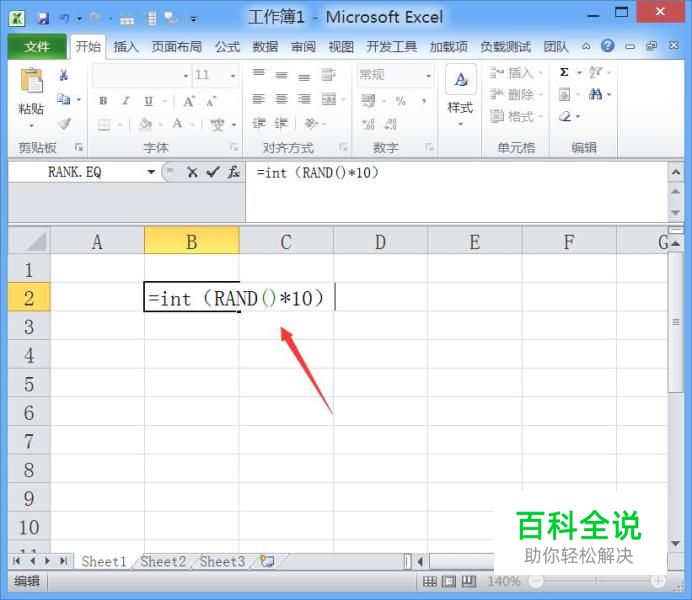Switch to the 开发工具 tab
This screenshot has height=600, width=692.
[x=391, y=47]
